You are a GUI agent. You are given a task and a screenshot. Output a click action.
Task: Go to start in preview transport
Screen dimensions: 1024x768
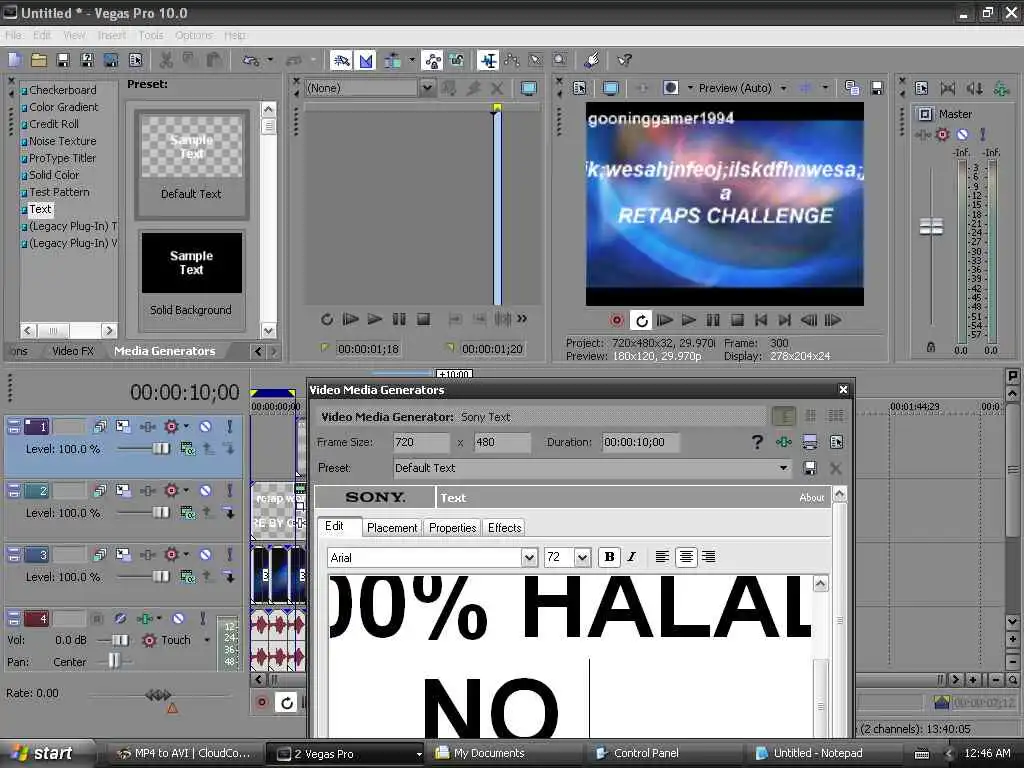(761, 320)
